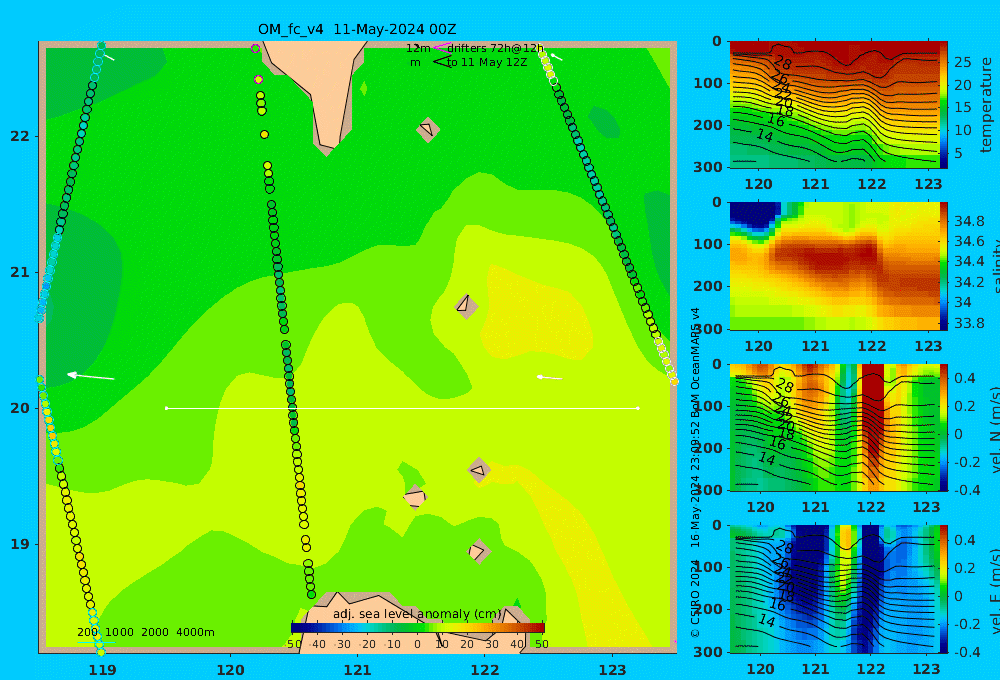Viewport: 1000px width, 680px height.
Task: Click the sea level anomaly colorbar
Action: tap(418, 628)
